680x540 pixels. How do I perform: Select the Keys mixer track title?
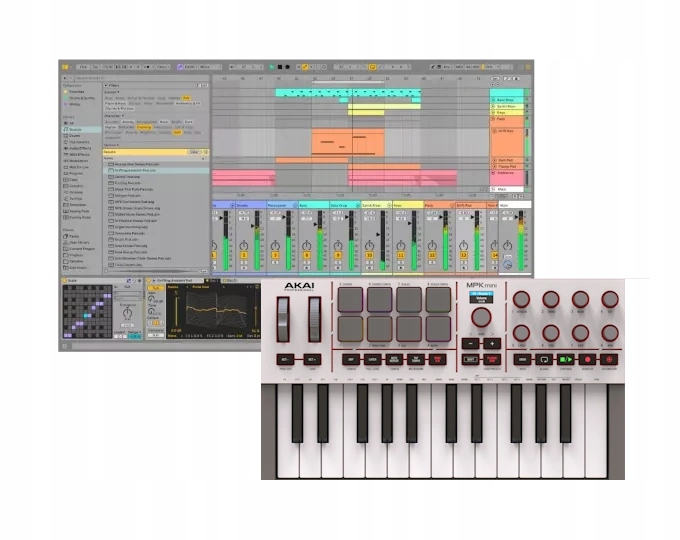coord(408,205)
